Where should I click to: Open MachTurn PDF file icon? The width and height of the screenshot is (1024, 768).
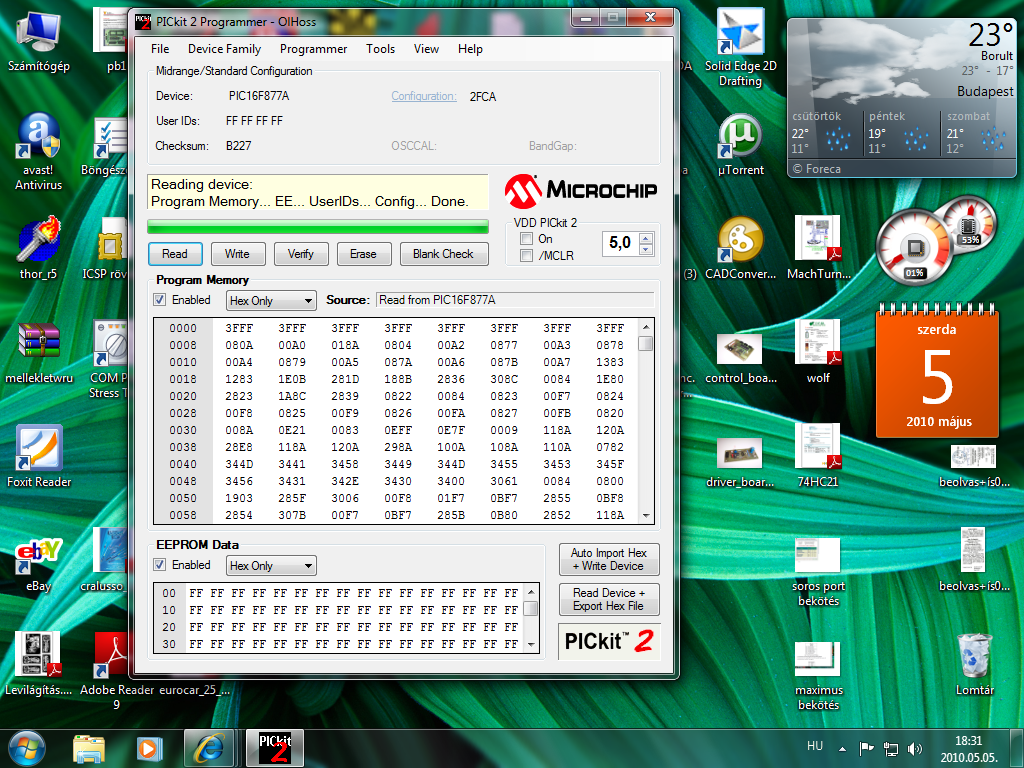click(x=818, y=248)
